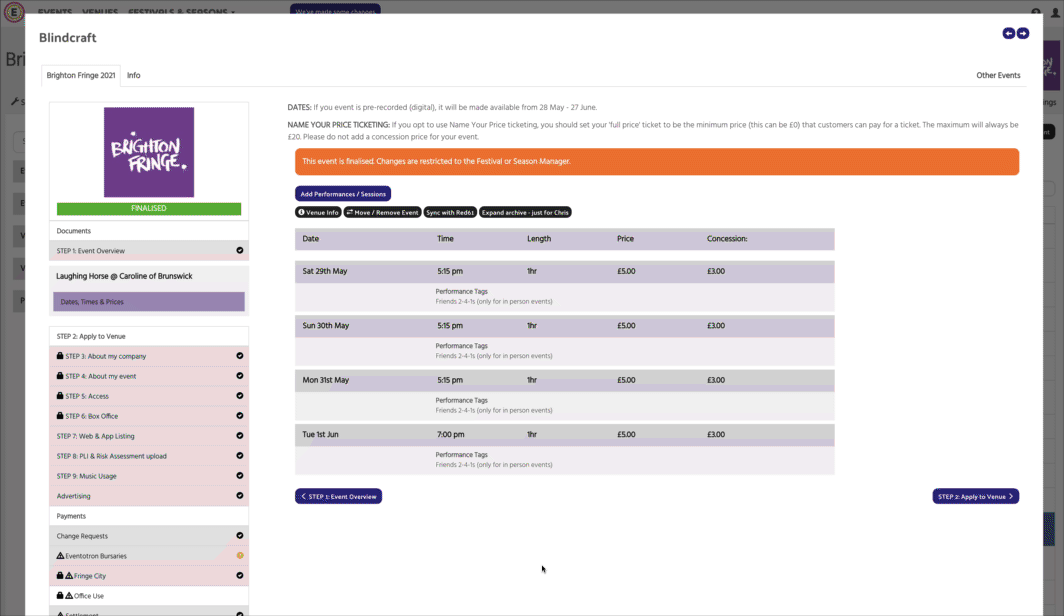Image resolution: width=1064 pixels, height=616 pixels.
Task: Click the checkmark icon on STEP 5: Access row
Action: 240,396
